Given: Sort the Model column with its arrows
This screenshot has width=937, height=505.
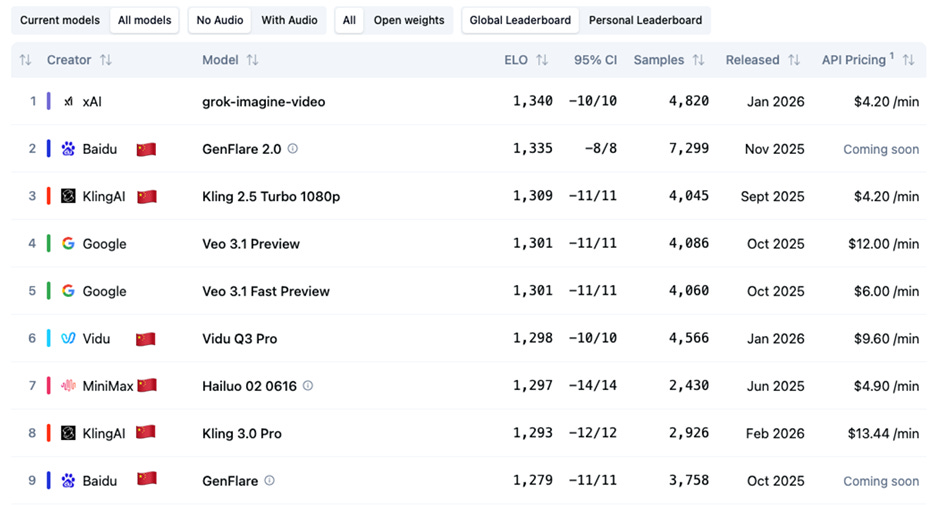Looking at the screenshot, I should click(x=253, y=60).
